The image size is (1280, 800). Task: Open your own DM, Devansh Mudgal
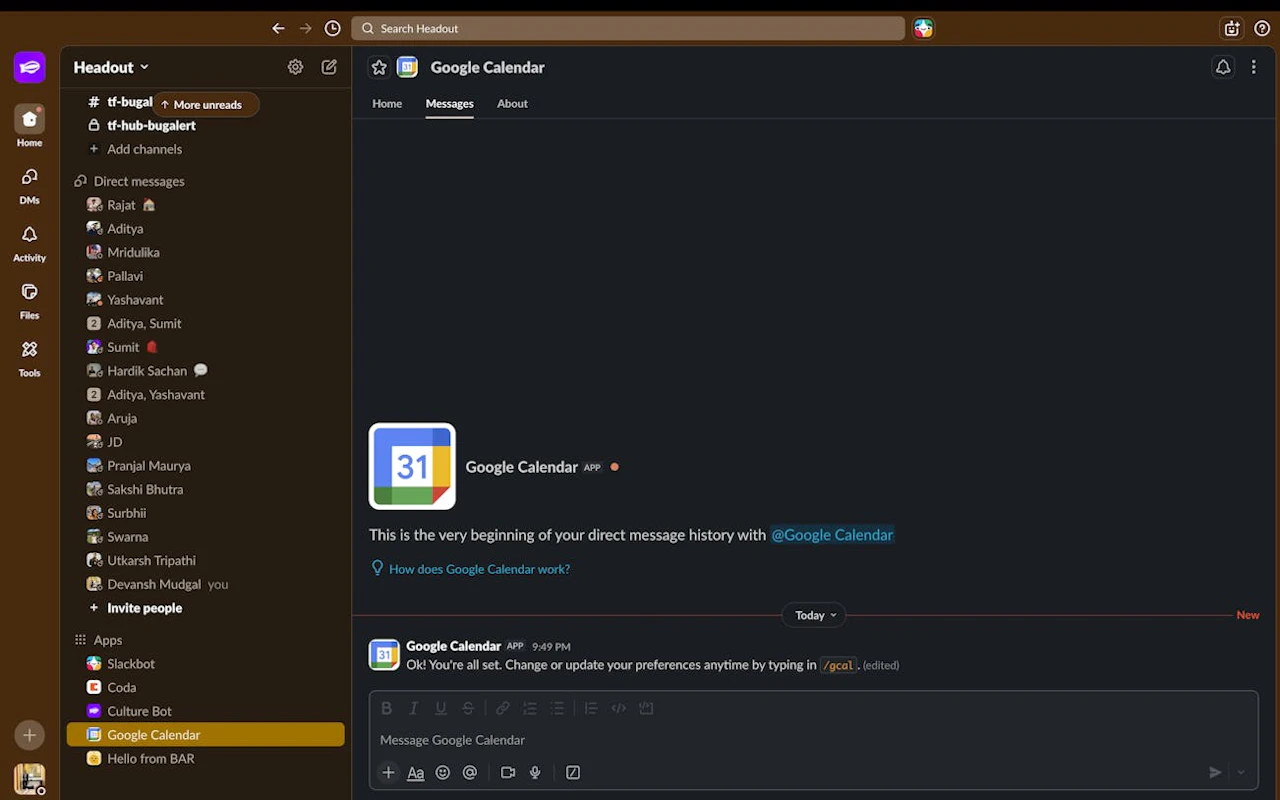(x=205, y=584)
